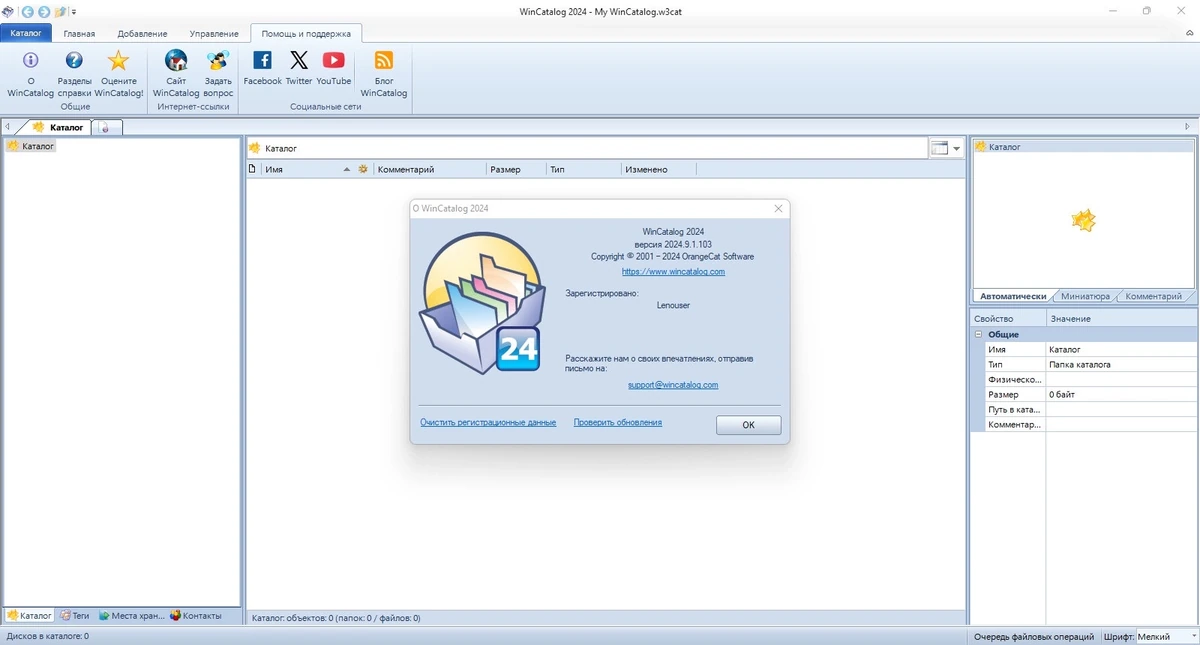Image resolution: width=1200 pixels, height=645 pixels.
Task: Select the Каталог document tab
Action: coord(59,127)
